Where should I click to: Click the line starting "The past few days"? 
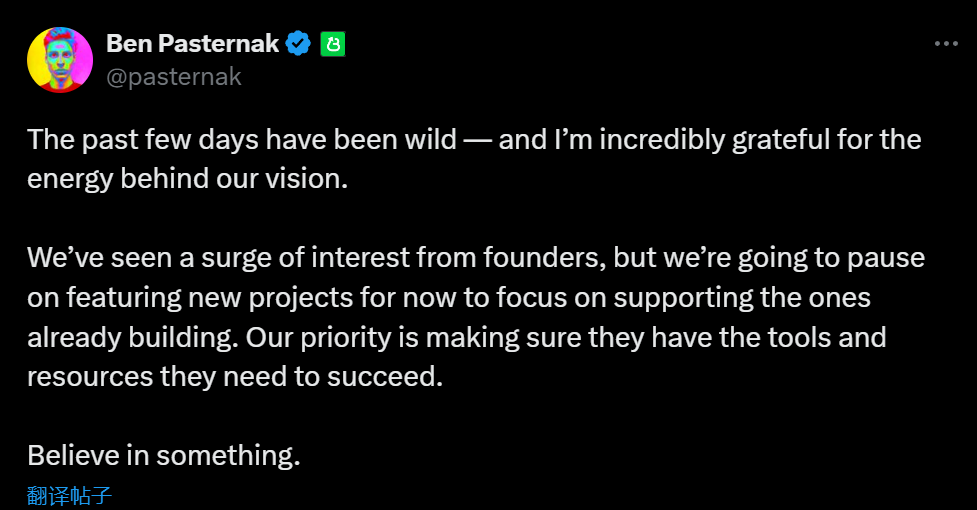474,139
